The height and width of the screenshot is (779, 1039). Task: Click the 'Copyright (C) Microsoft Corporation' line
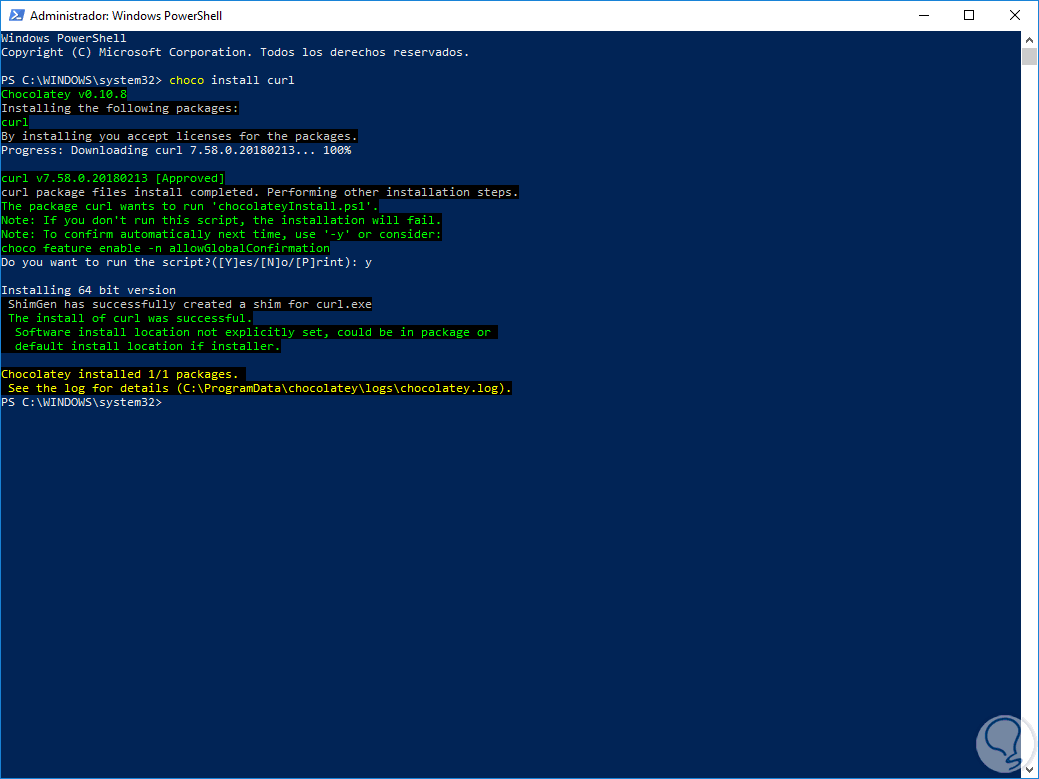coord(235,52)
